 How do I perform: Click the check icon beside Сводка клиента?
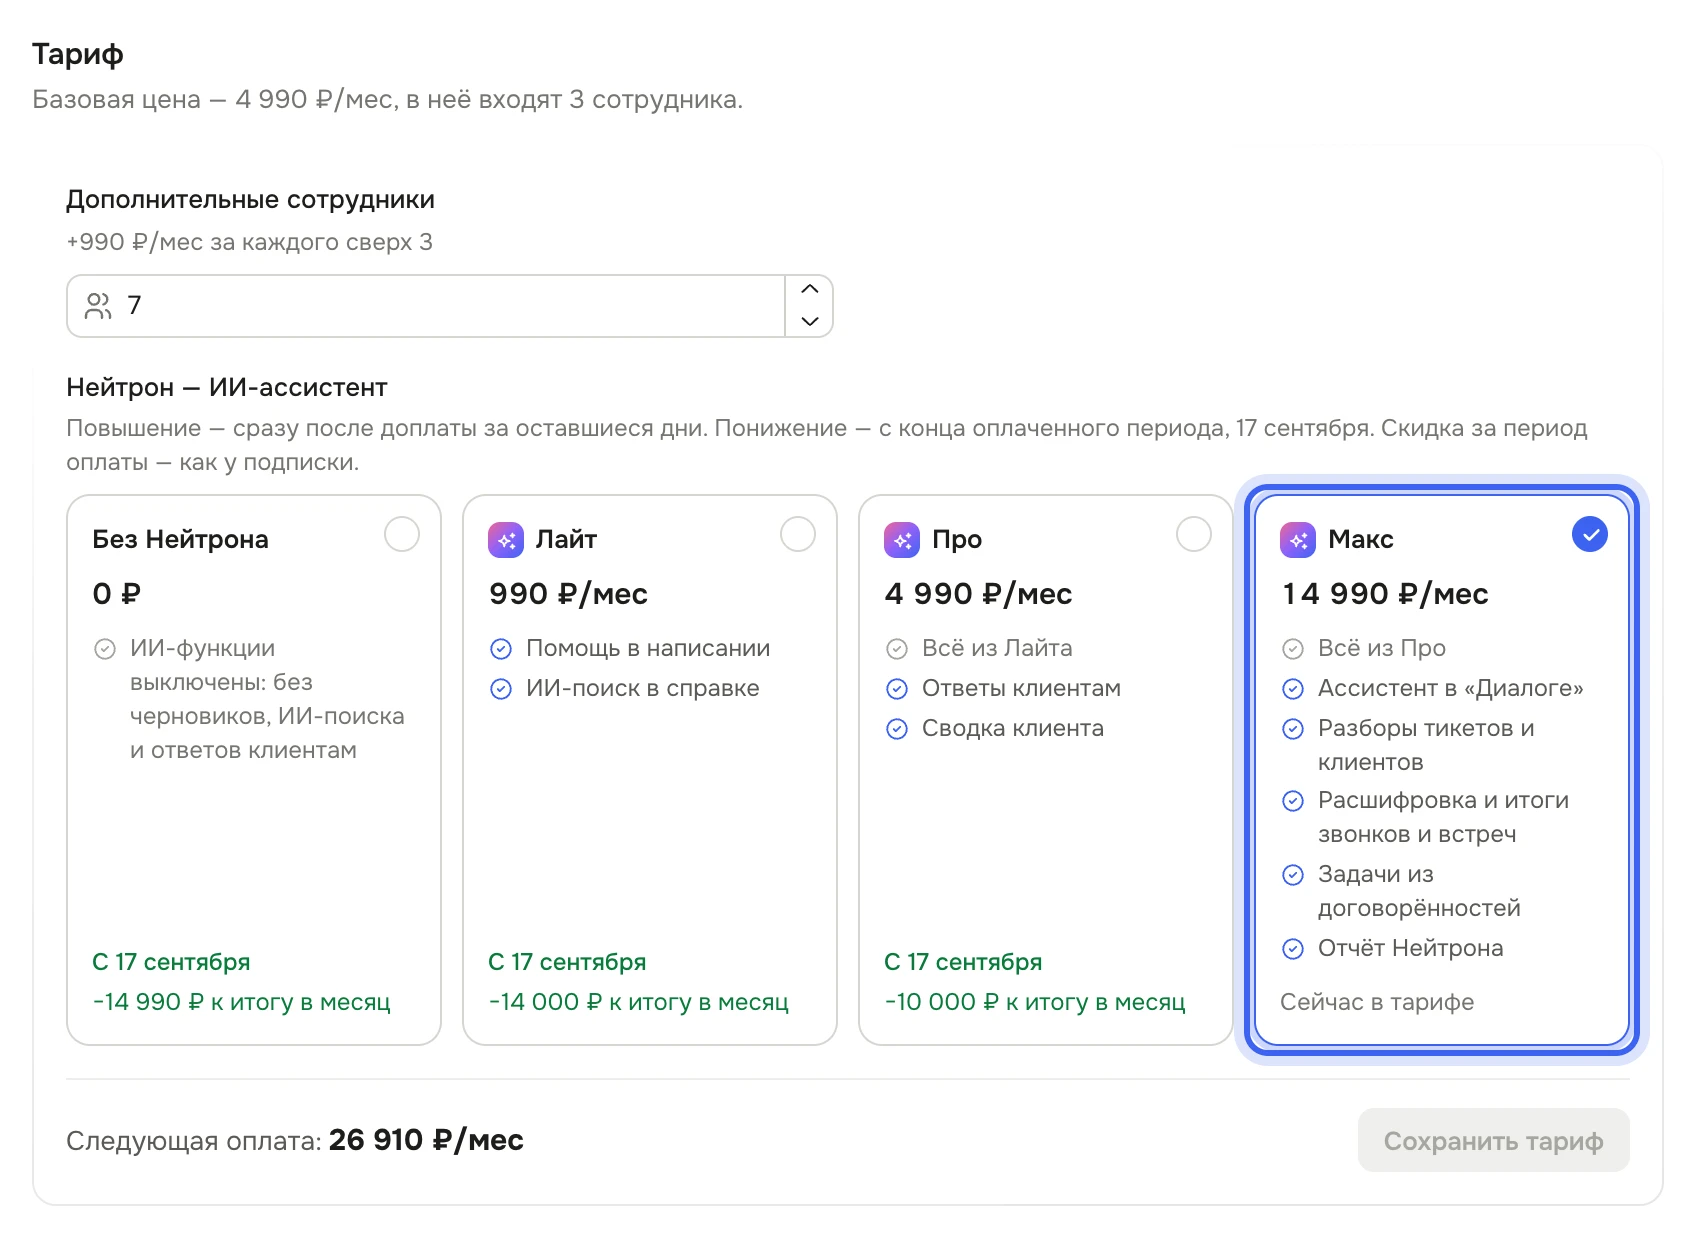click(897, 729)
